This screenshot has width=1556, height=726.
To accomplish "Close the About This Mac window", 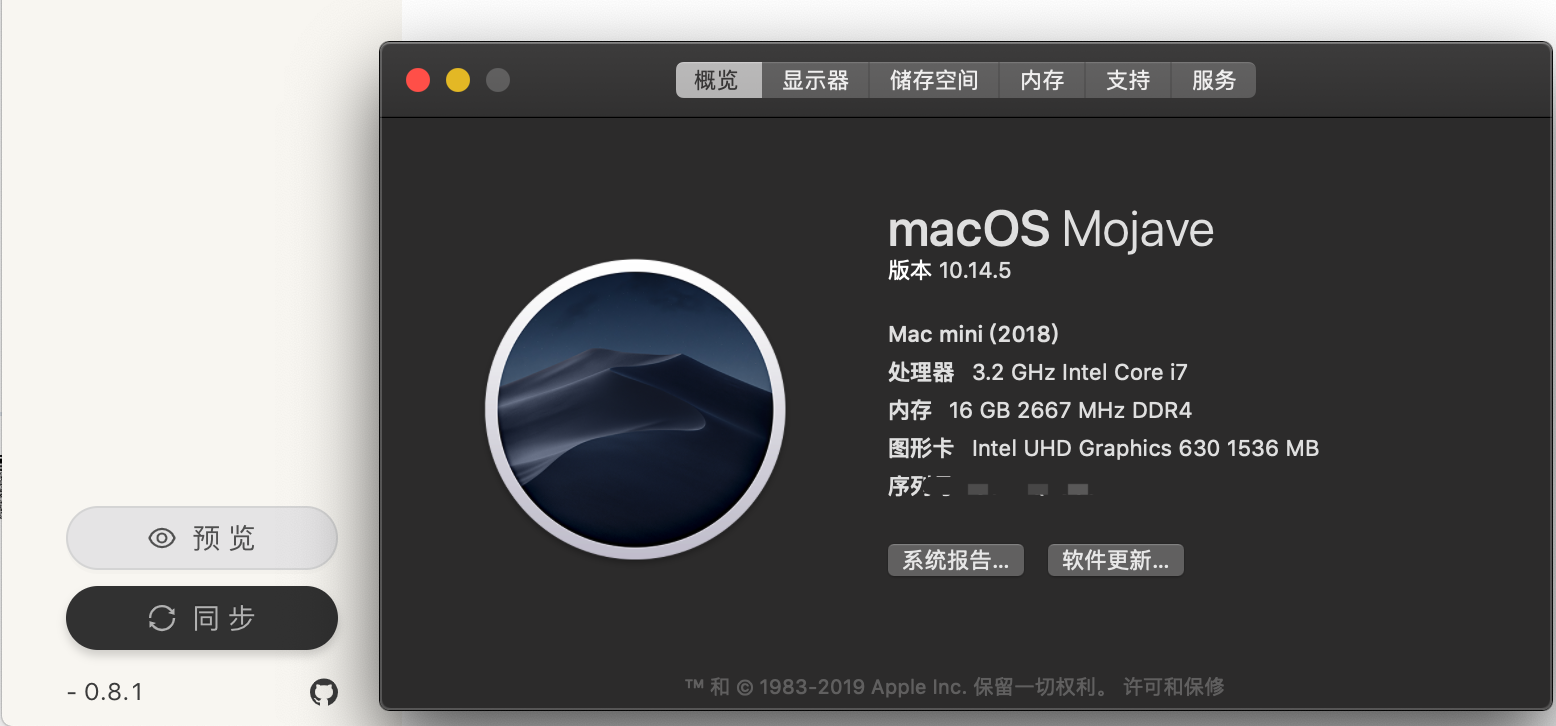I will 418,80.
